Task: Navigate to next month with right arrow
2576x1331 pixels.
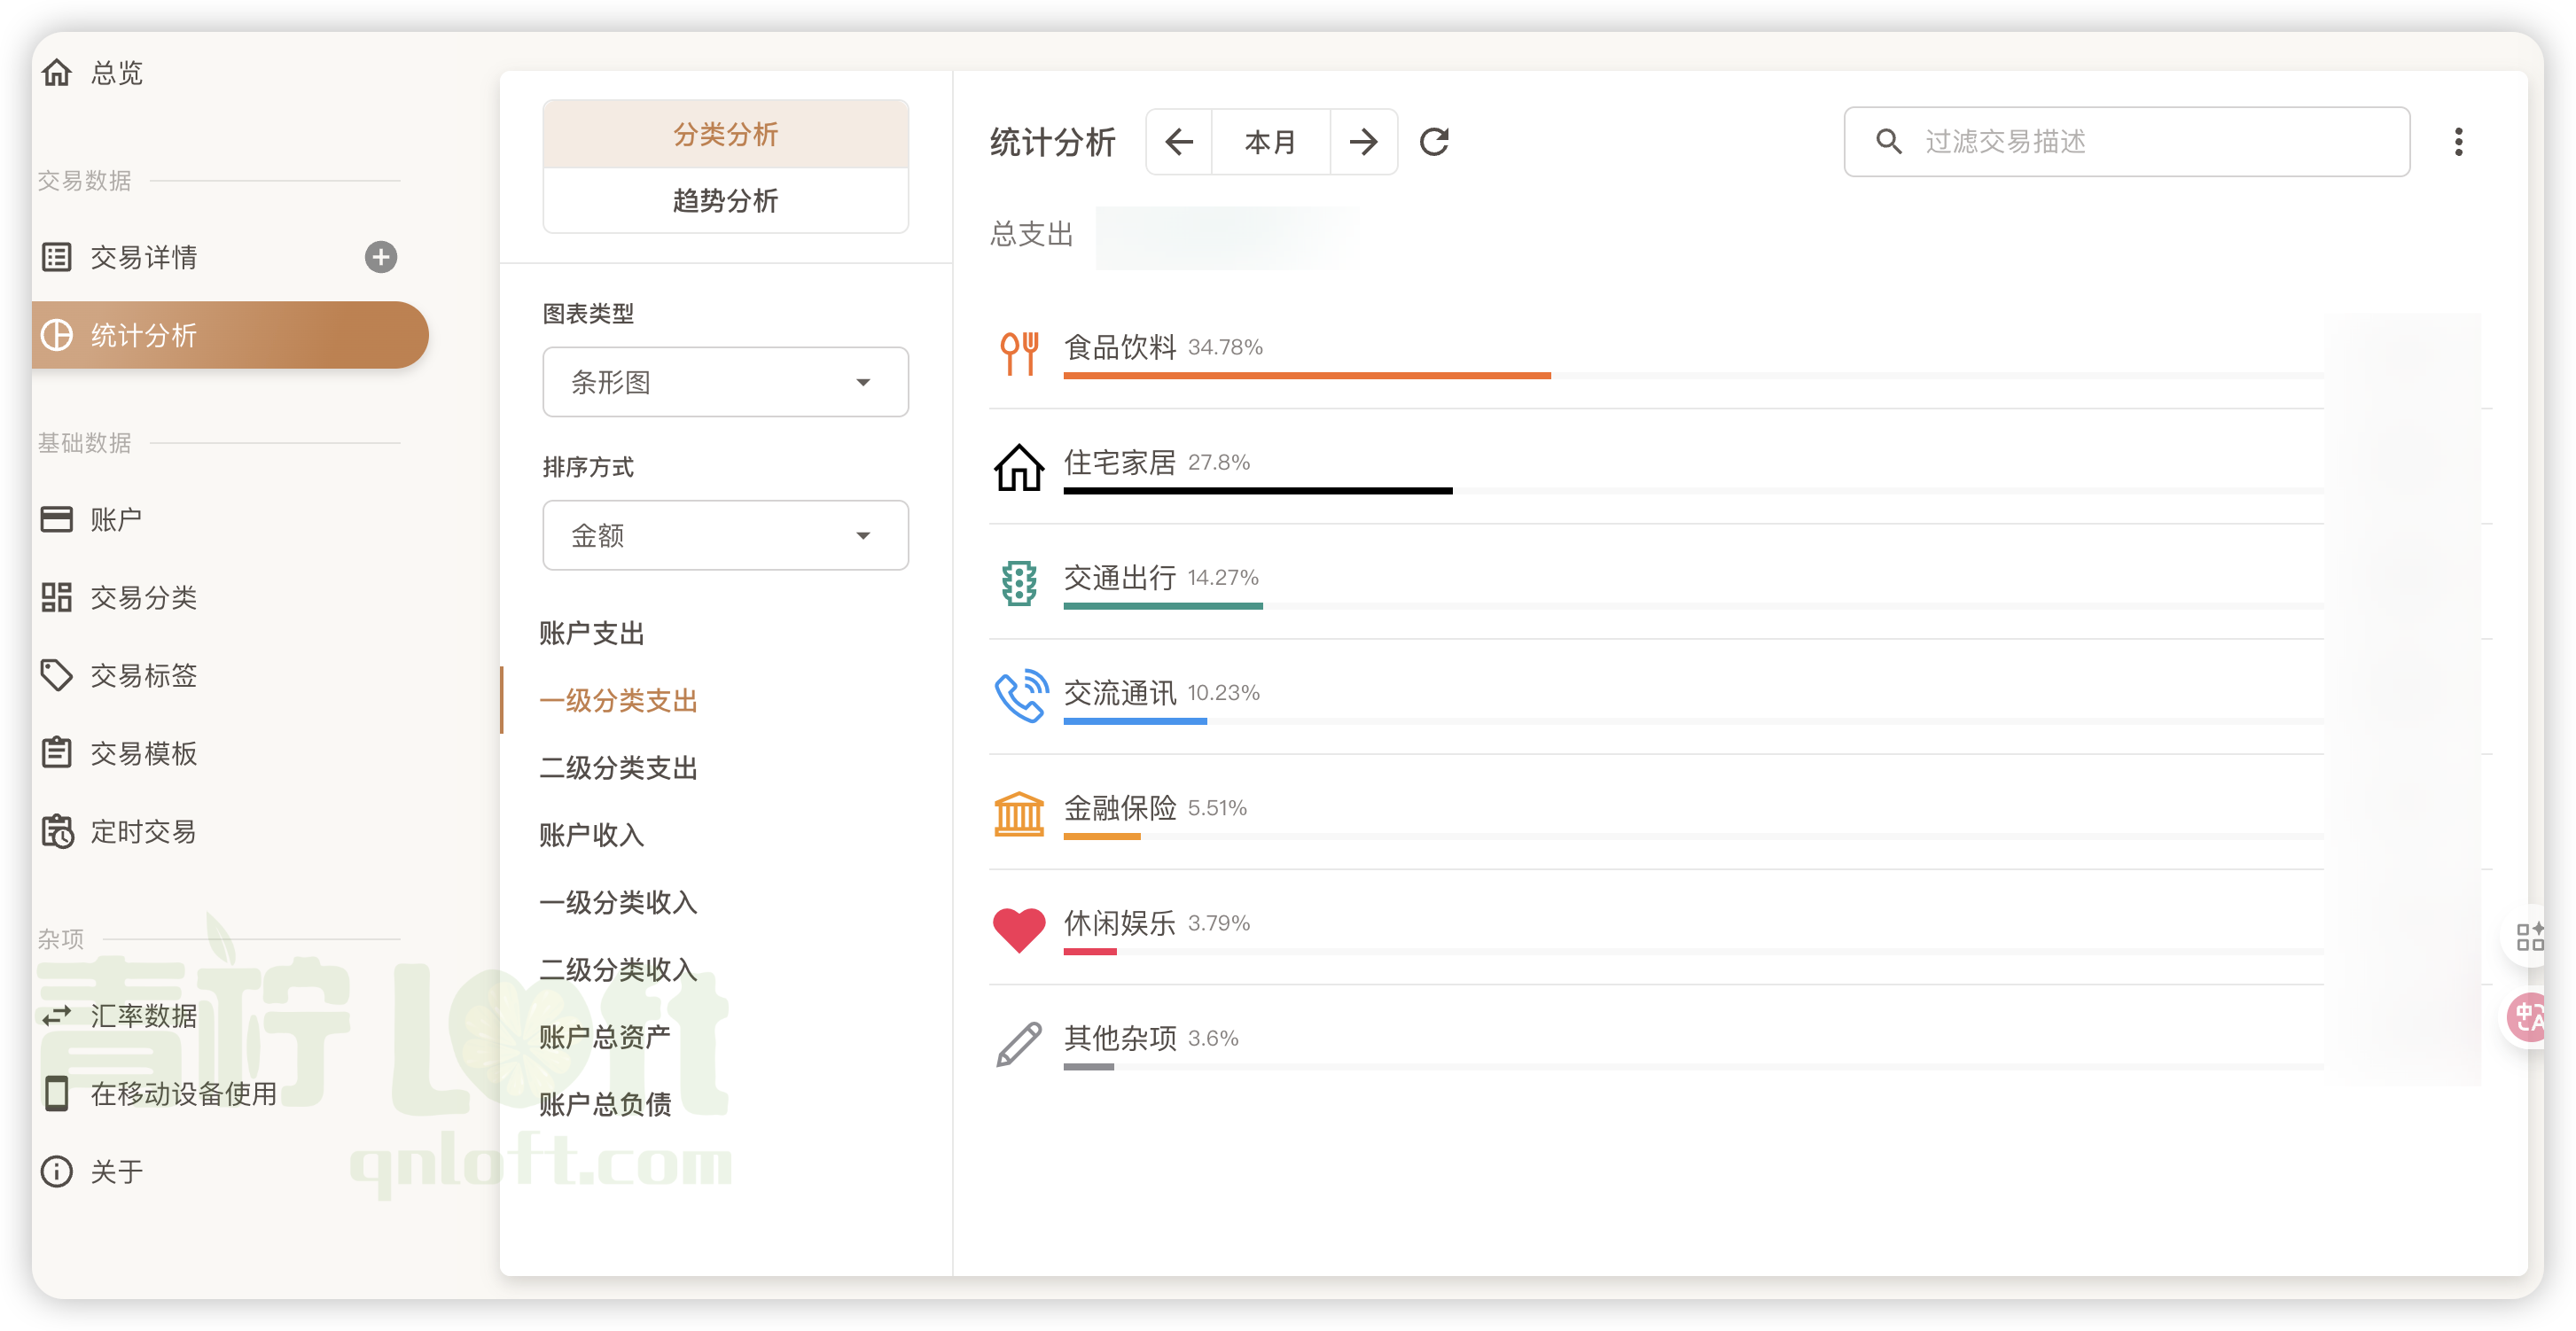Action: [1364, 142]
